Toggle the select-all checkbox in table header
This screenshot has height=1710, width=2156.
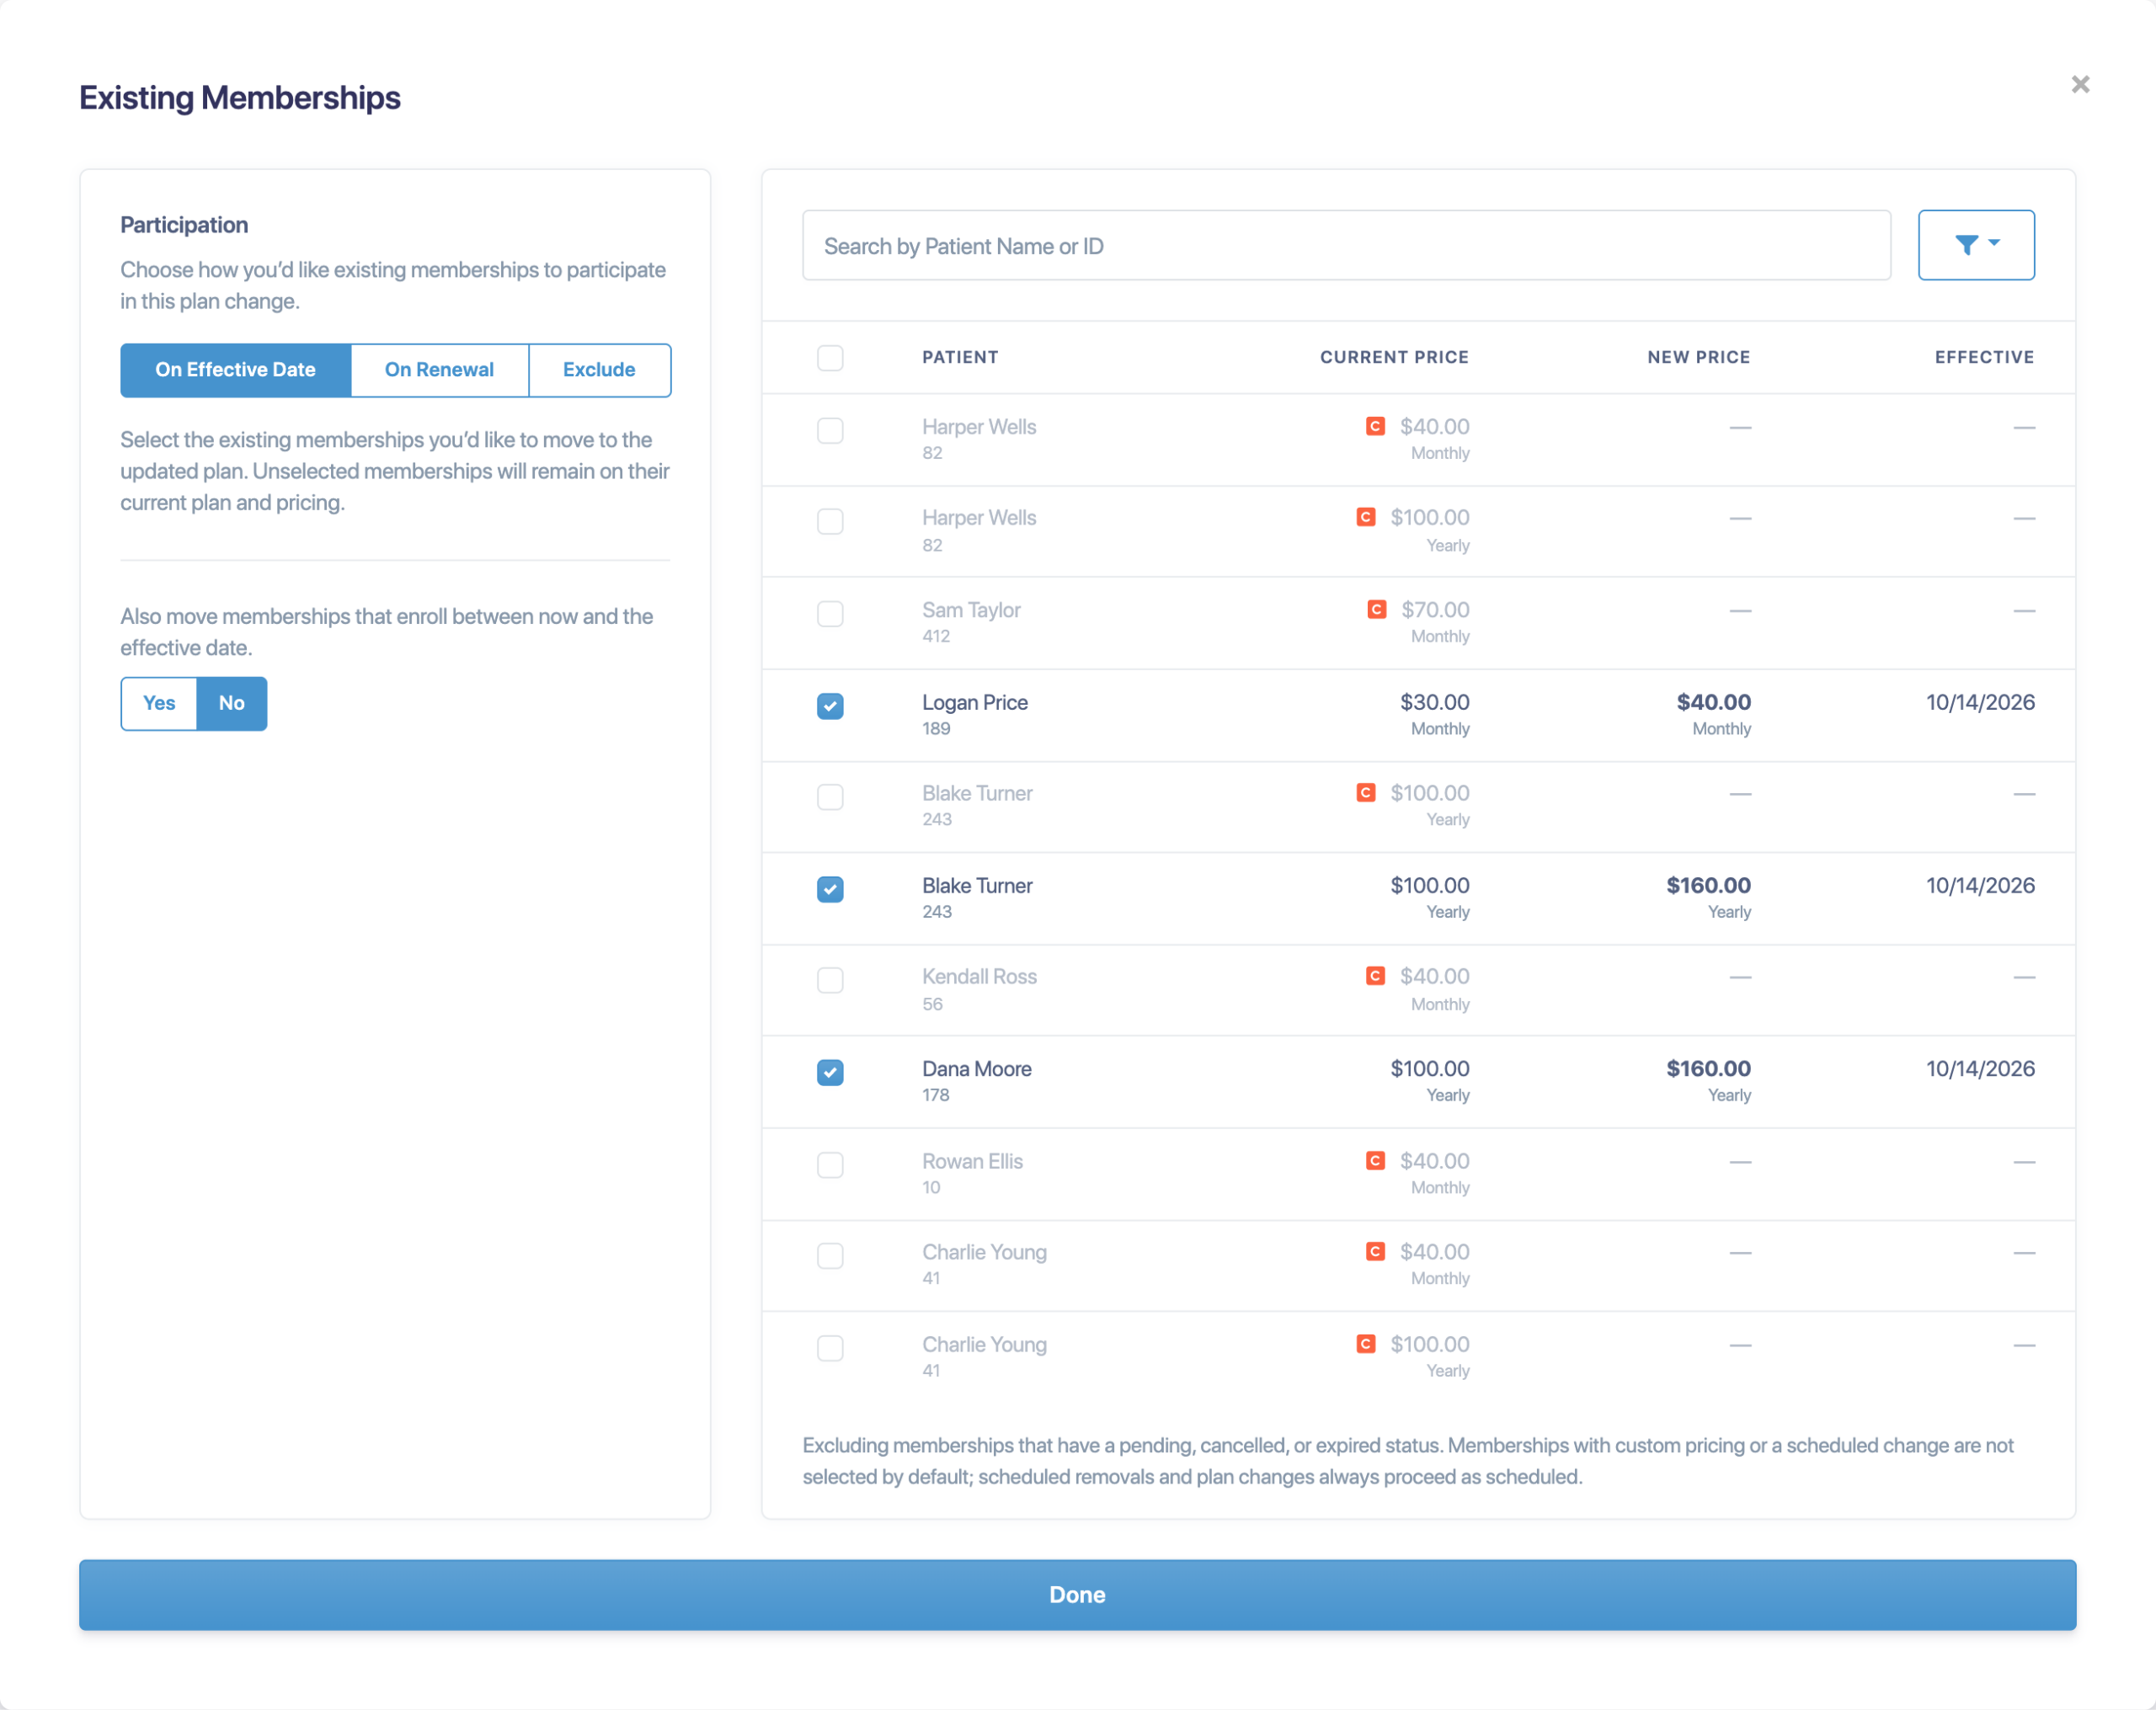coord(830,358)
